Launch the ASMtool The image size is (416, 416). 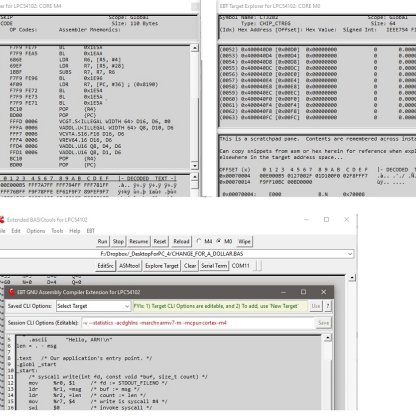[129, 266]
